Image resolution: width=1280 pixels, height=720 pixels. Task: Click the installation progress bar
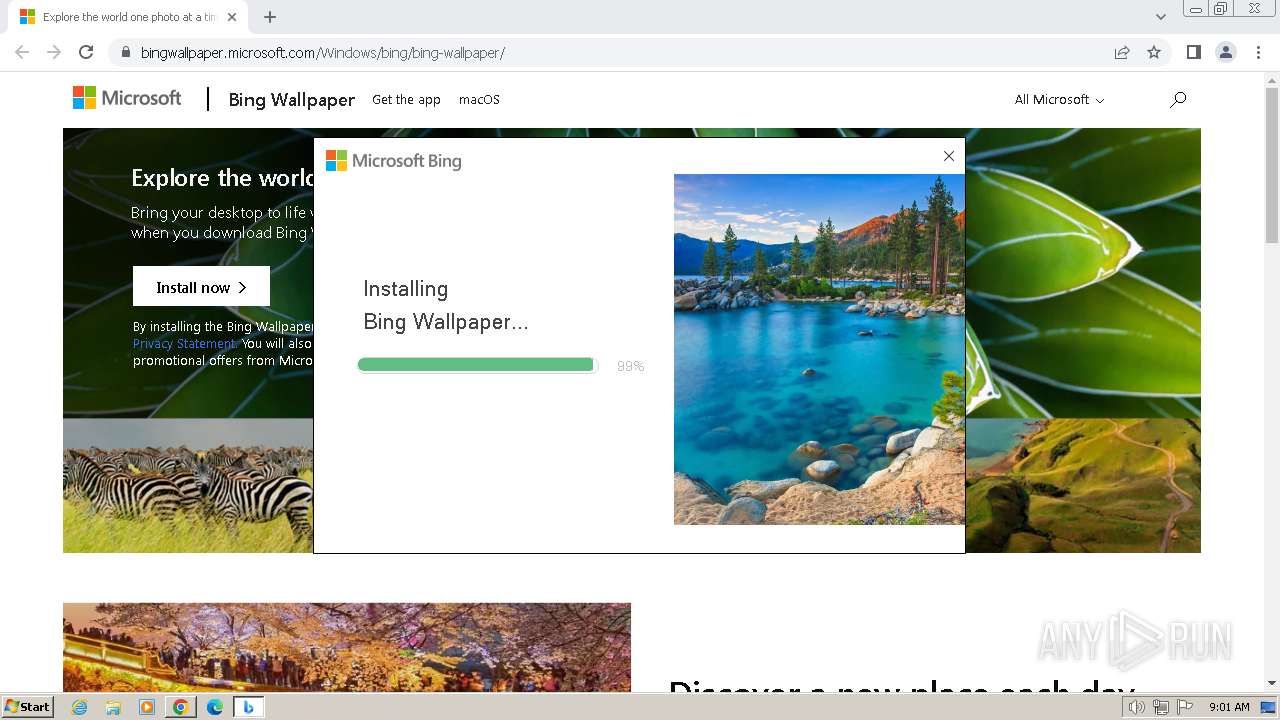477,365
